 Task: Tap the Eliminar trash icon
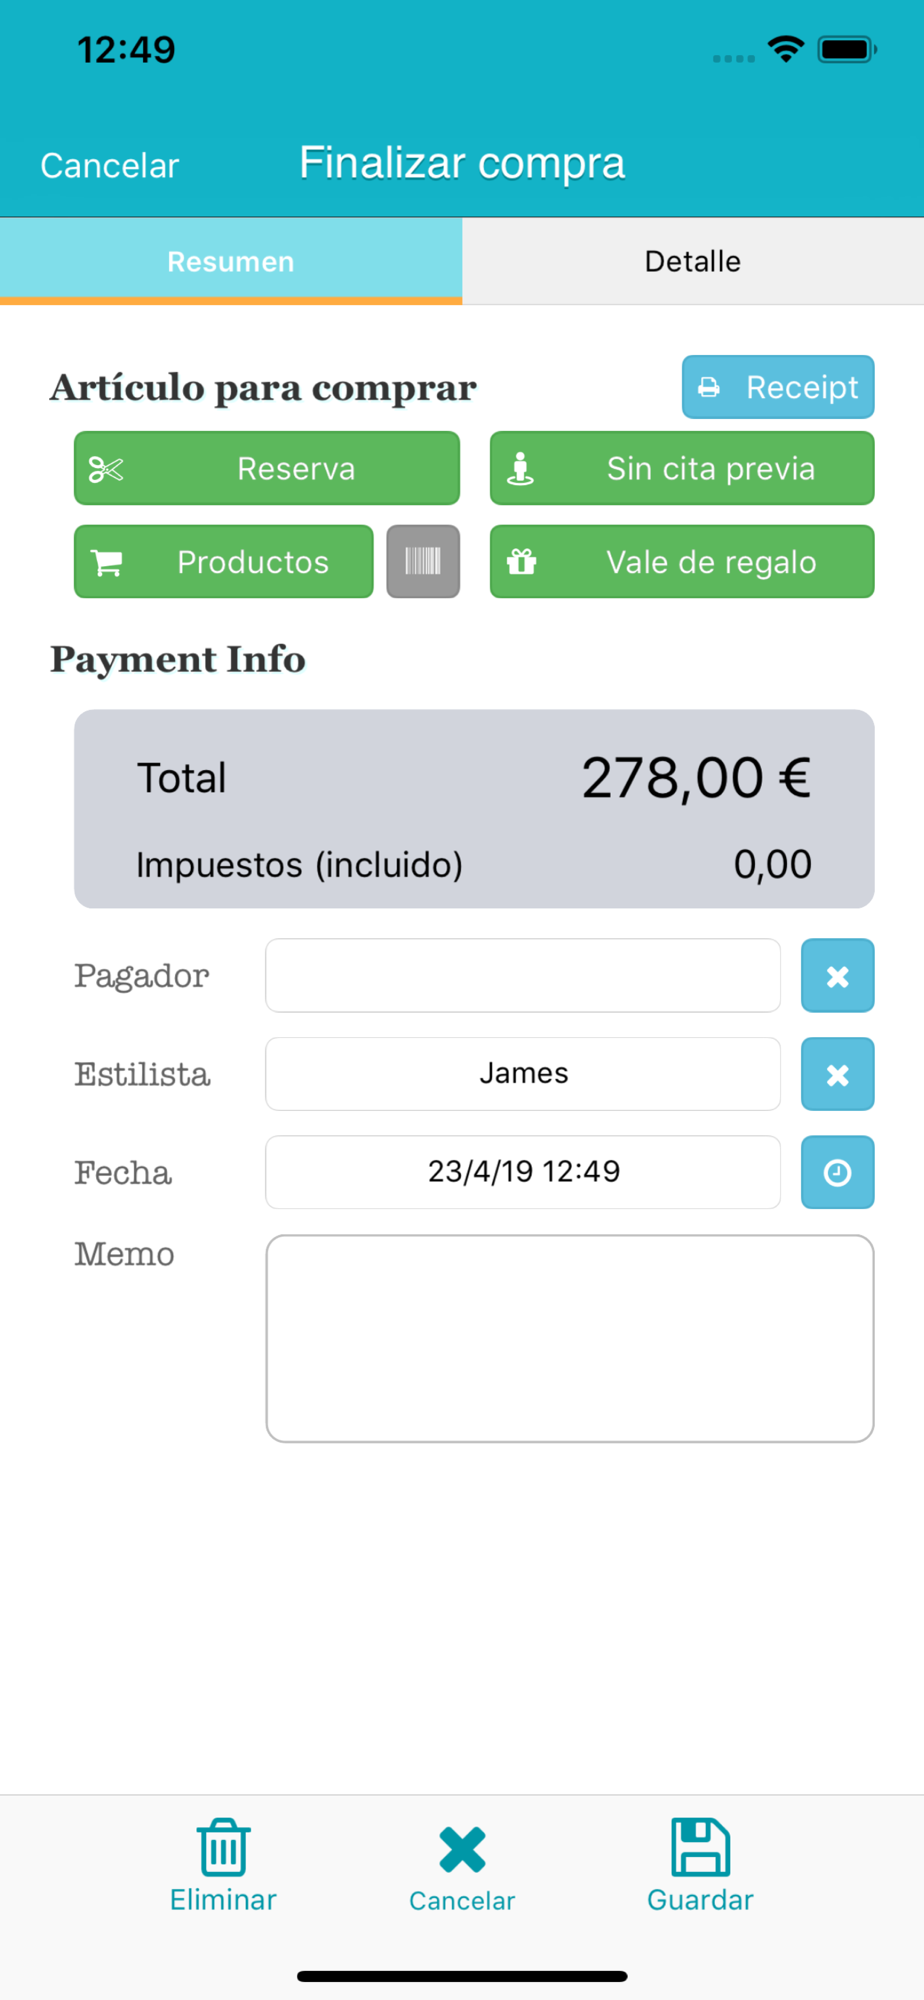point(223,1847)
